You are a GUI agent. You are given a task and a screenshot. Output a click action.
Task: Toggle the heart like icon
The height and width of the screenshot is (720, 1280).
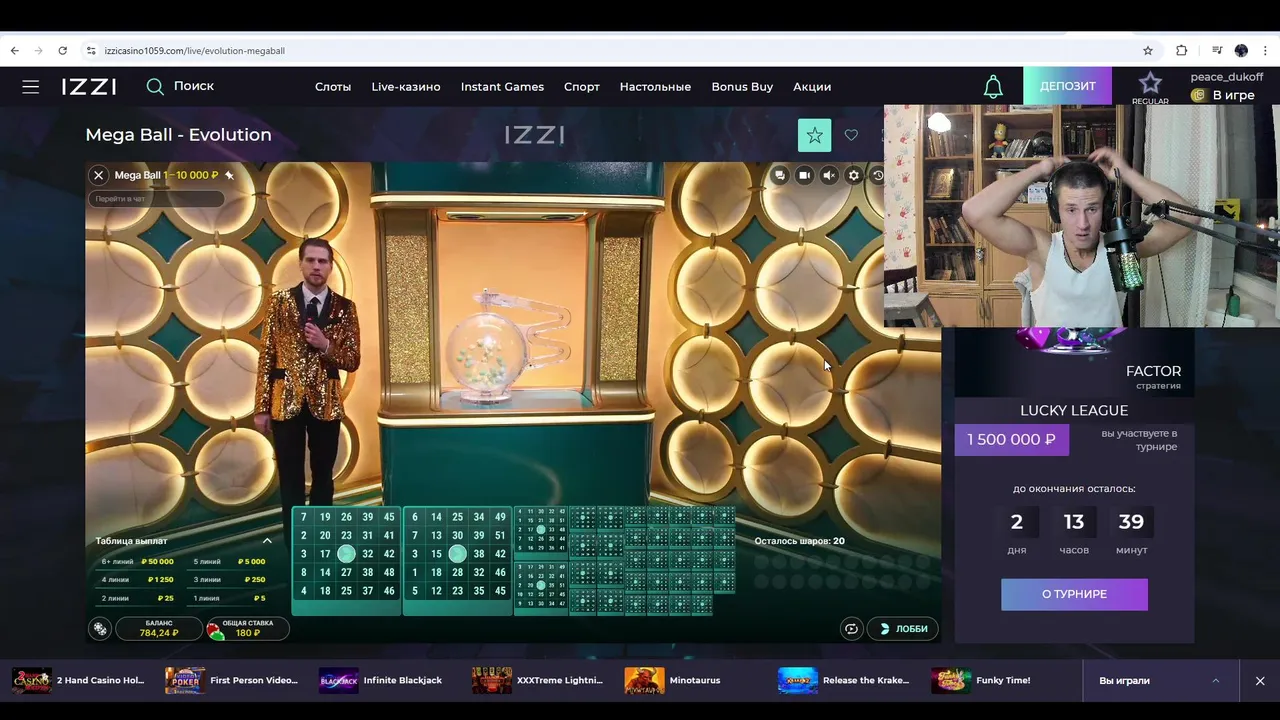coord(851,135)
